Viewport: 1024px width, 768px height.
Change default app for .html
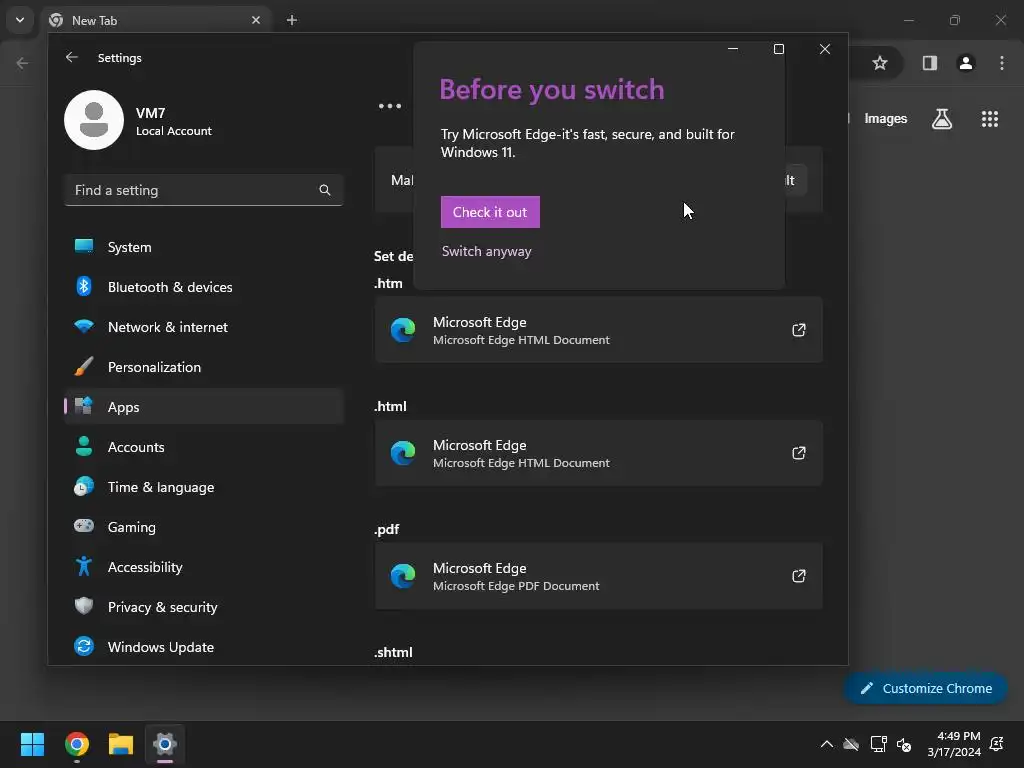click(598, 453)
